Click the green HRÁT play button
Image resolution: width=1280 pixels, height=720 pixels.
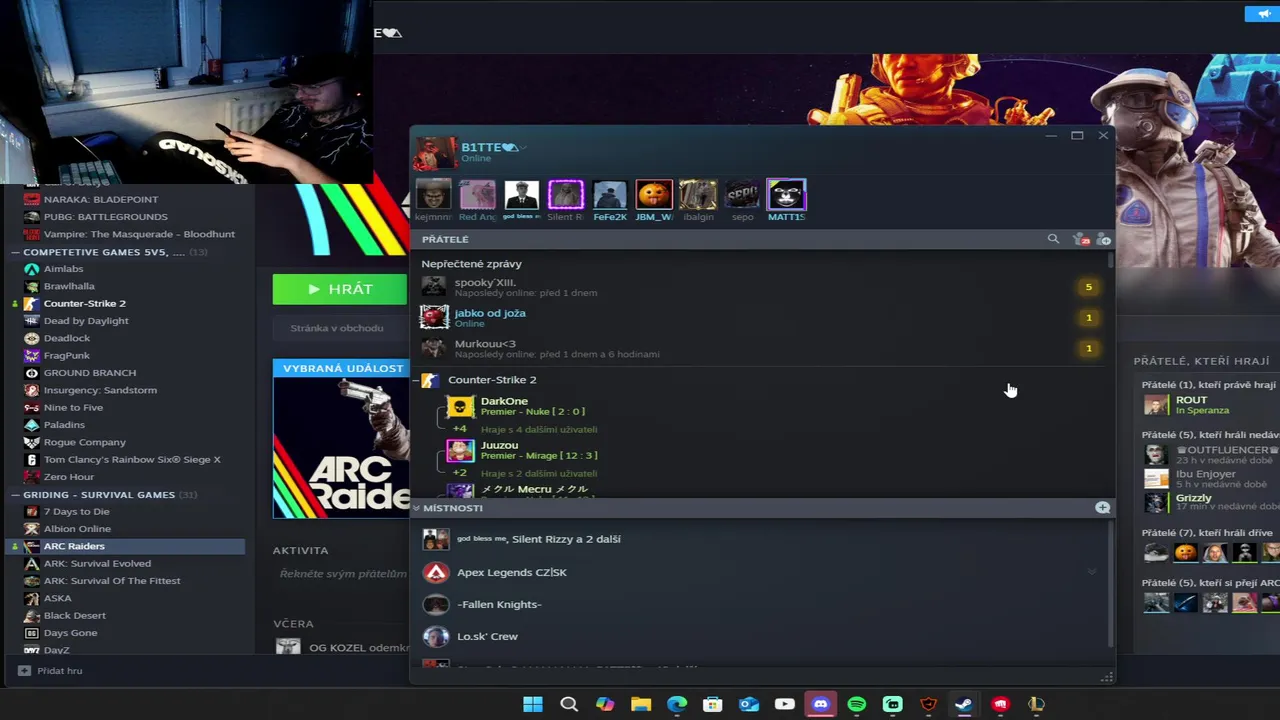340,289
